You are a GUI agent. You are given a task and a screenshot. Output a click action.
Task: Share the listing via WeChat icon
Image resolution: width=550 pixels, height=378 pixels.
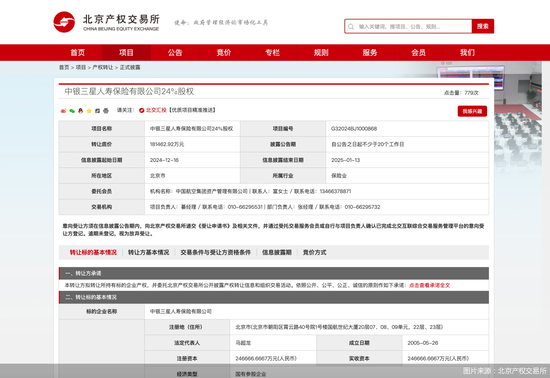click(x=72, y=111)
